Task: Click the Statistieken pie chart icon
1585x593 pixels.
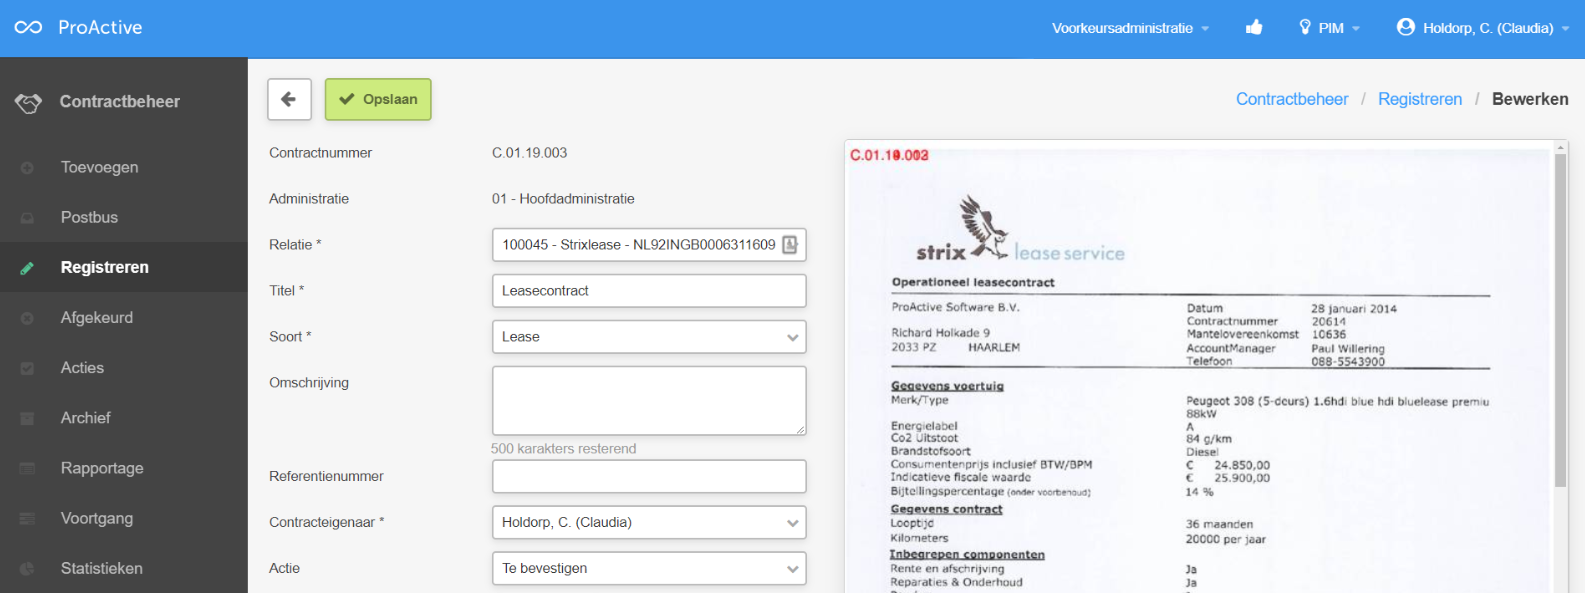Action: pos(27,568)
